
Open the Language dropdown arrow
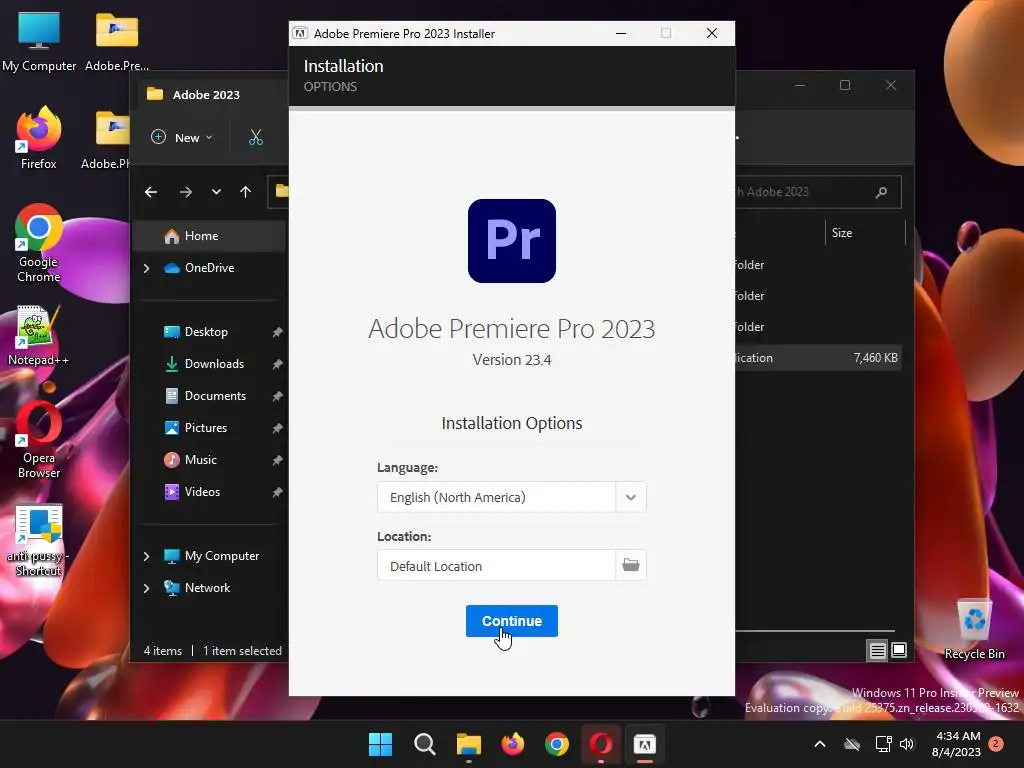pyautogui.click(x=630, y=497)
